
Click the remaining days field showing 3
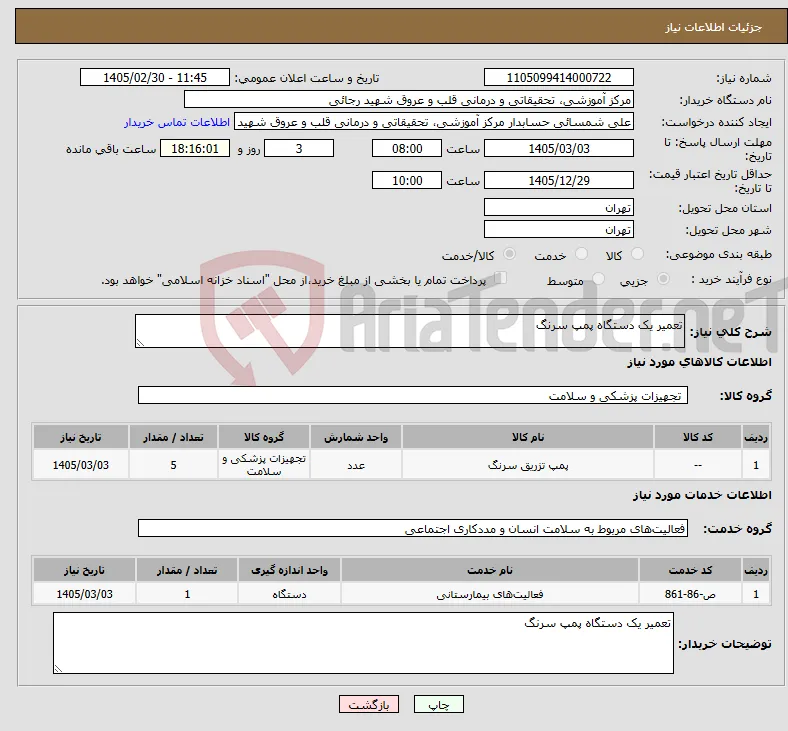tap(299, 148)
